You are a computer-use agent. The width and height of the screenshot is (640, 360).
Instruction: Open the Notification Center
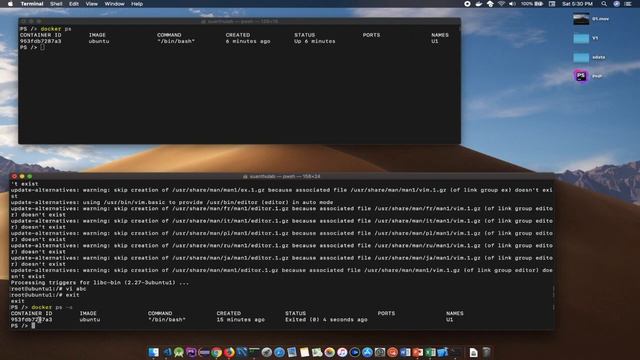[x=628, y=4]
